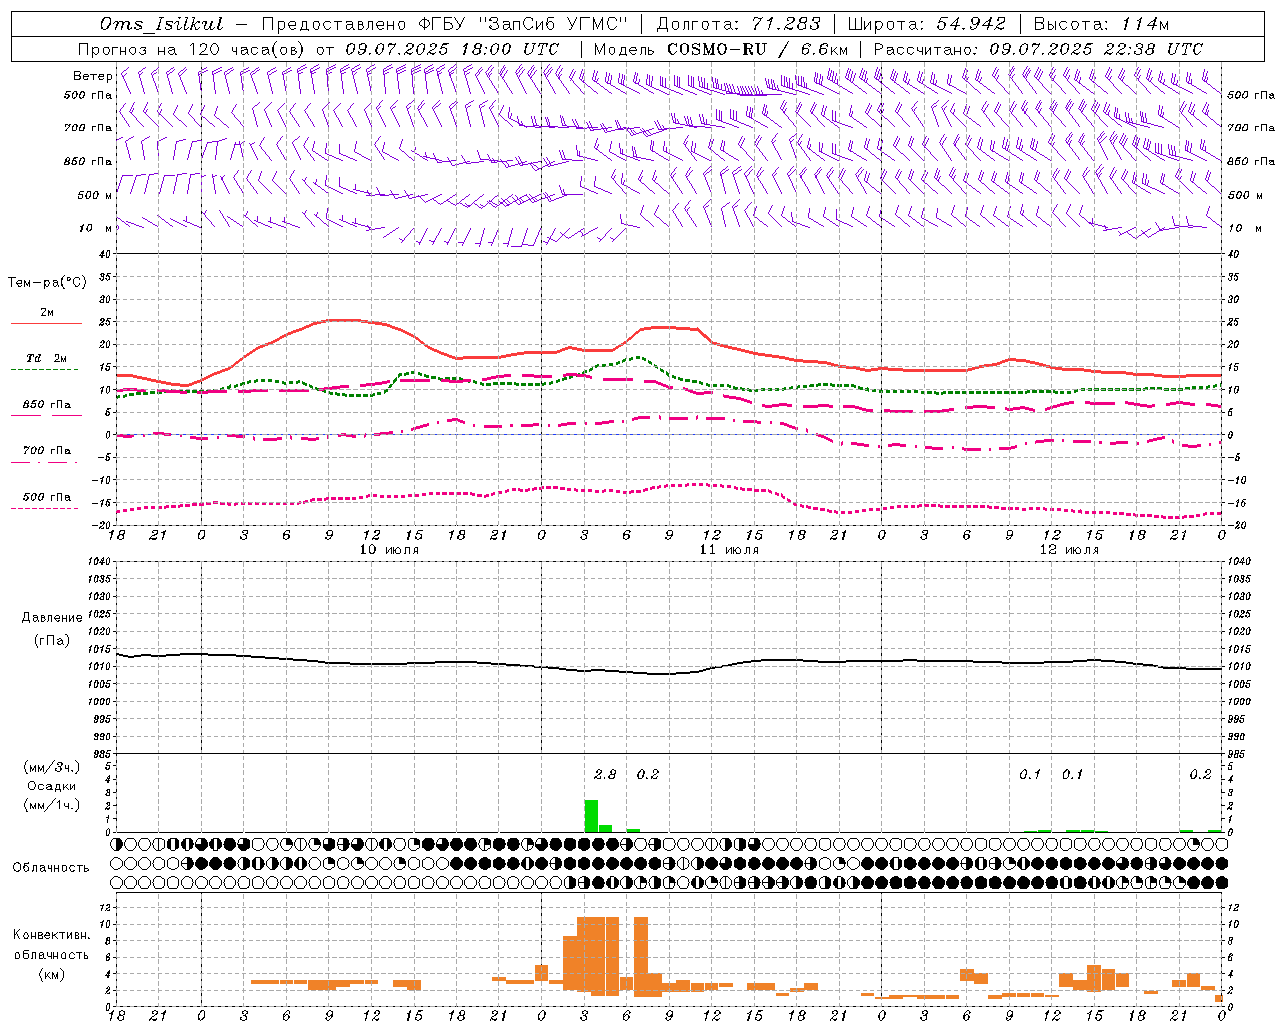The image size is (1280, 1024).
Task: Click the 'Высота: 114м' elevation value
Action: [1101, 24]
